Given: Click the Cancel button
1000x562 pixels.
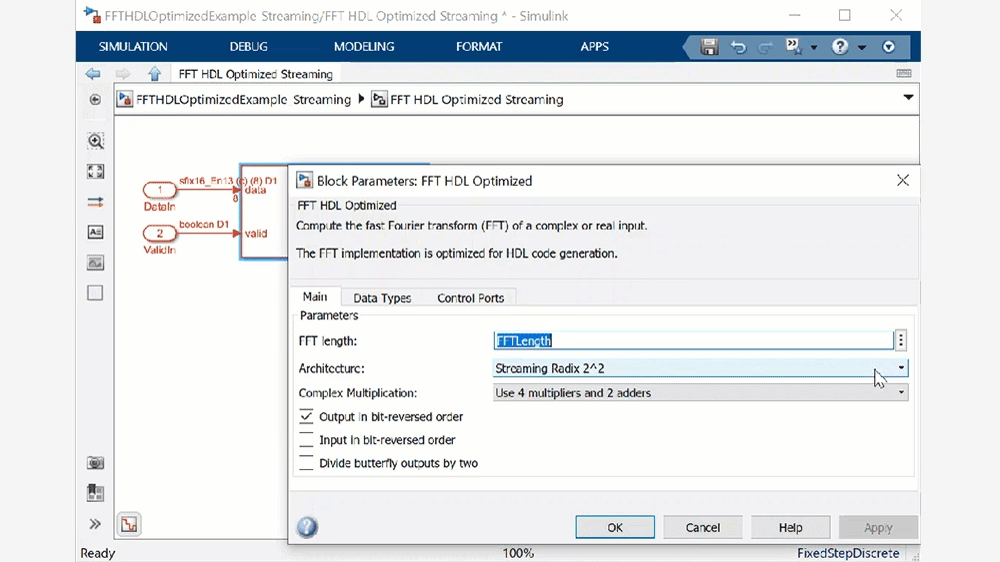Looking at the screenshot, I should tap(703, 528).
